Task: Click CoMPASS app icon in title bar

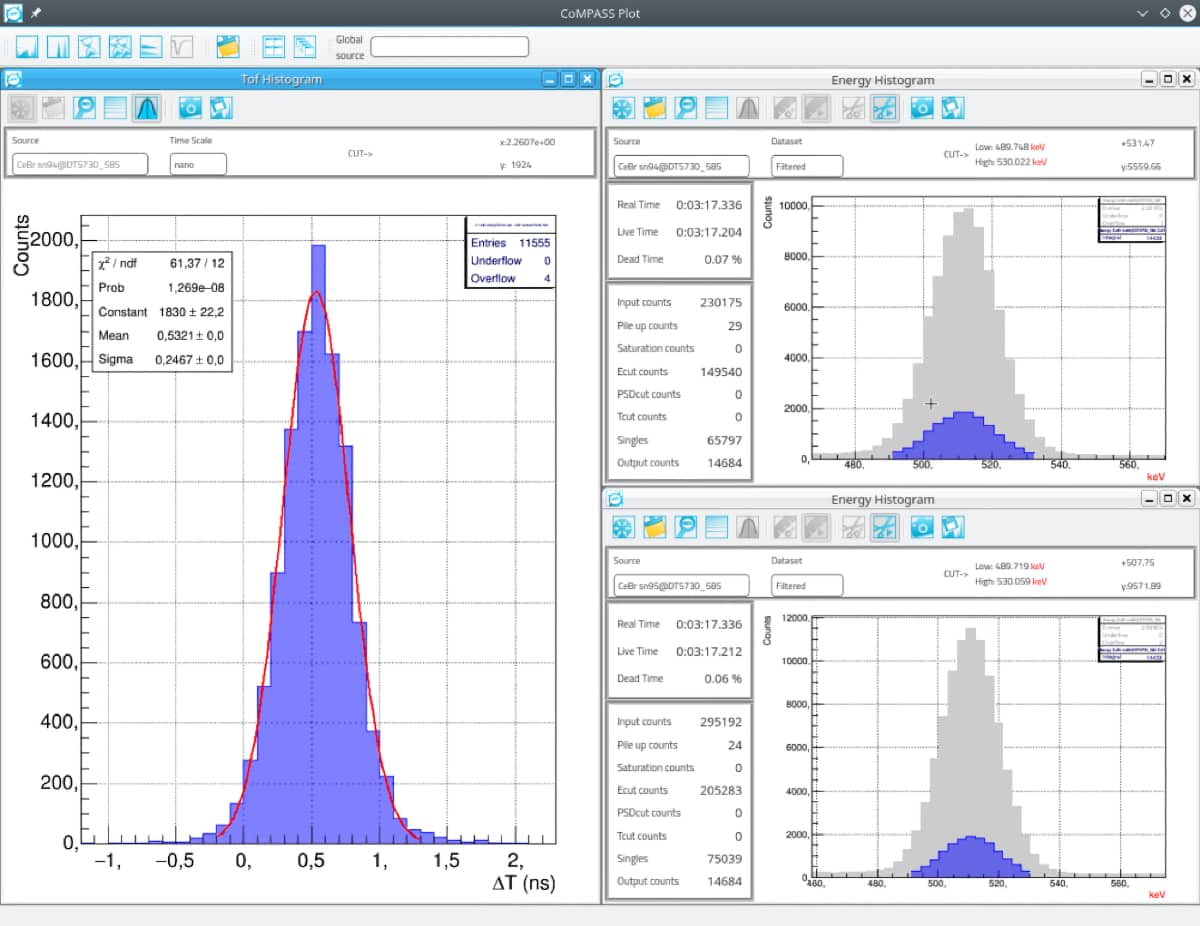Action: (13, 13)
